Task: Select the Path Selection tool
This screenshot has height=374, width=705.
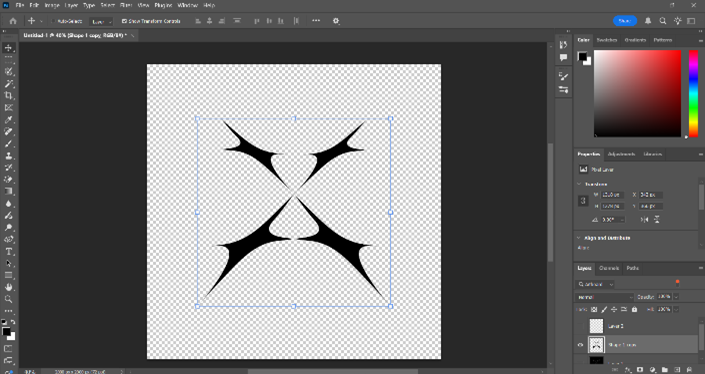Action: [x=9, y=263]
